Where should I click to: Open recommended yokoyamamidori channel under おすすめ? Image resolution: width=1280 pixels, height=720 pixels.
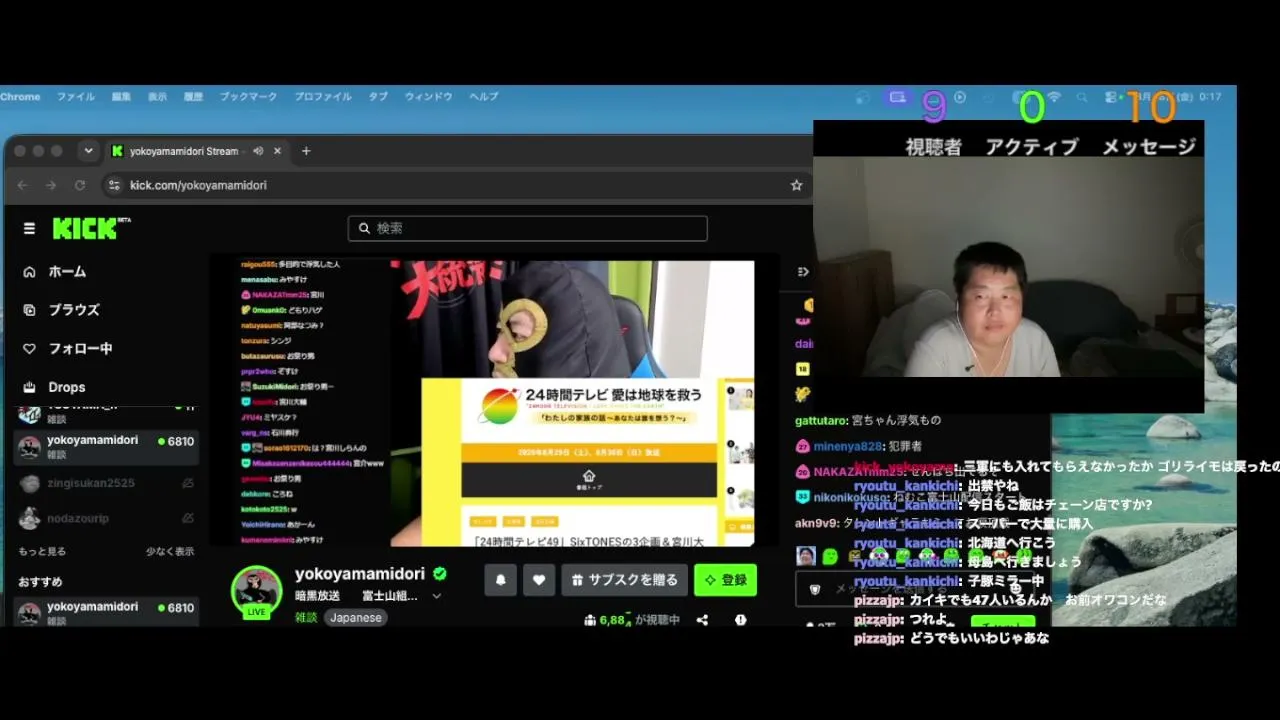[106, 612]
